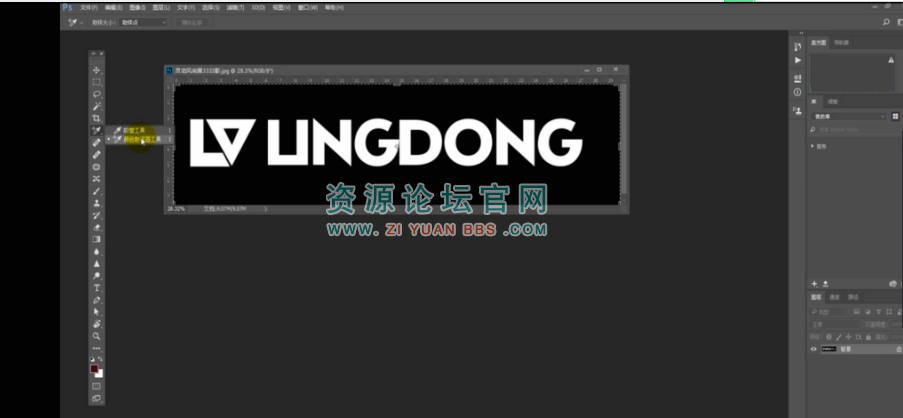Collapse the toolbar double-arrow button
The width and height of the screenshot is (903, 418).
pos(93,54)
